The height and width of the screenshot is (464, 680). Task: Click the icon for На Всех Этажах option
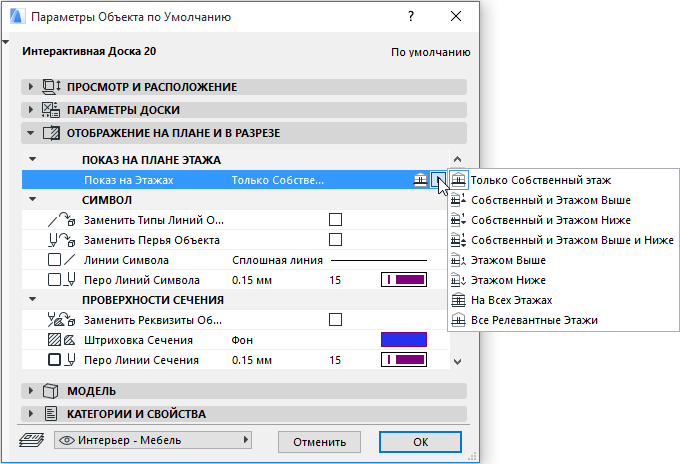click(x=458, y=300)
